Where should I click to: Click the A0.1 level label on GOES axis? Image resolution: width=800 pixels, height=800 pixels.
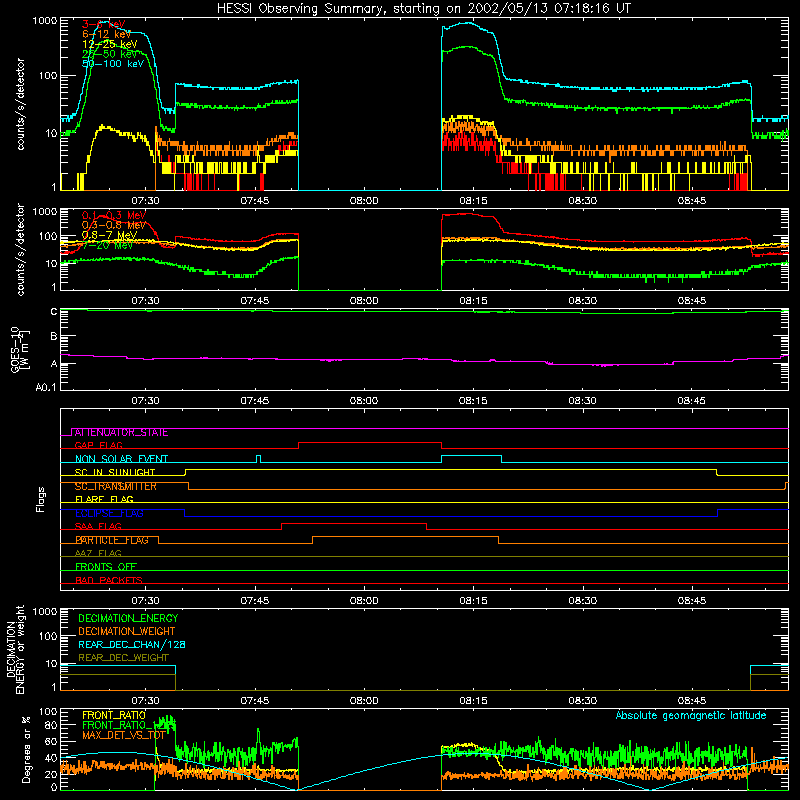pyautogui.click(x=46, y=388)
